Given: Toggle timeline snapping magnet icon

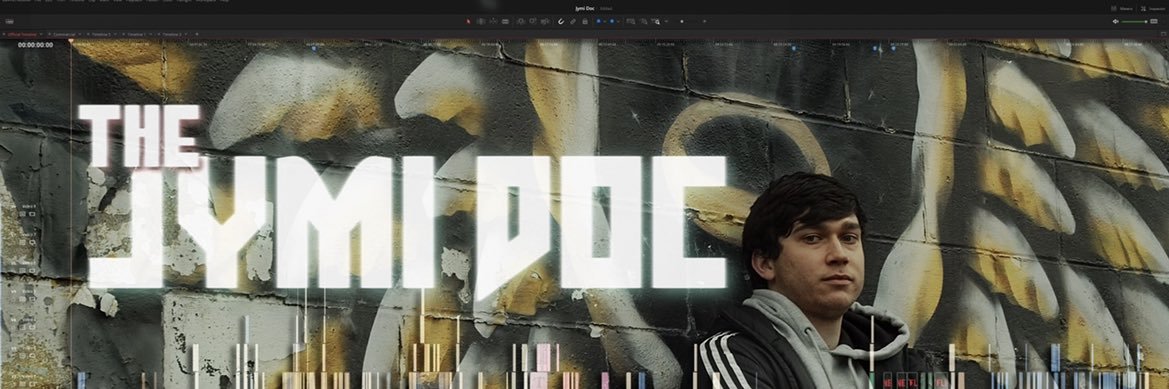Looking at the screenshot, I should [x=561, y=21].
